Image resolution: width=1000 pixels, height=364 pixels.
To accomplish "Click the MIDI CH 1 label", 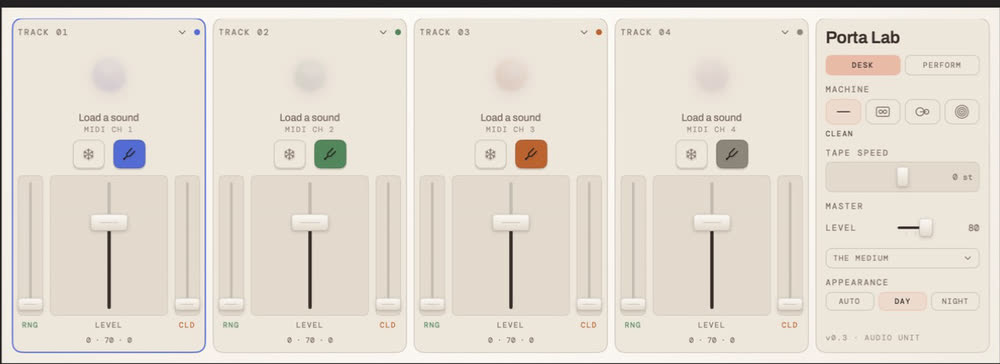I will click(x=109, y=129).
